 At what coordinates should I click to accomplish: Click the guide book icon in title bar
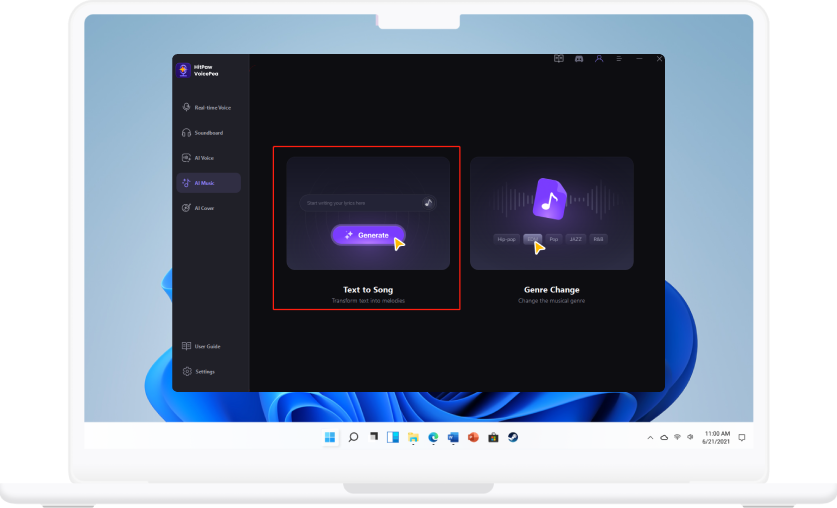pyautogui.click(x=559, y=59)
